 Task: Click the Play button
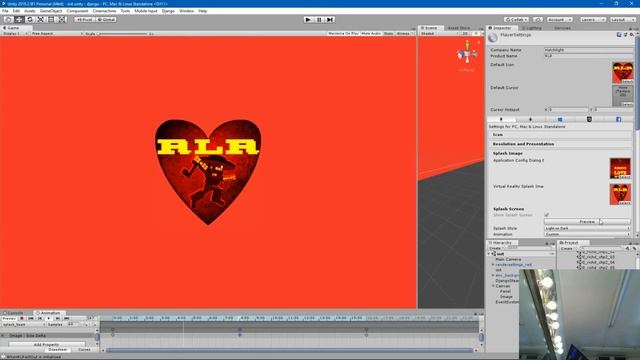pos(308,20)
